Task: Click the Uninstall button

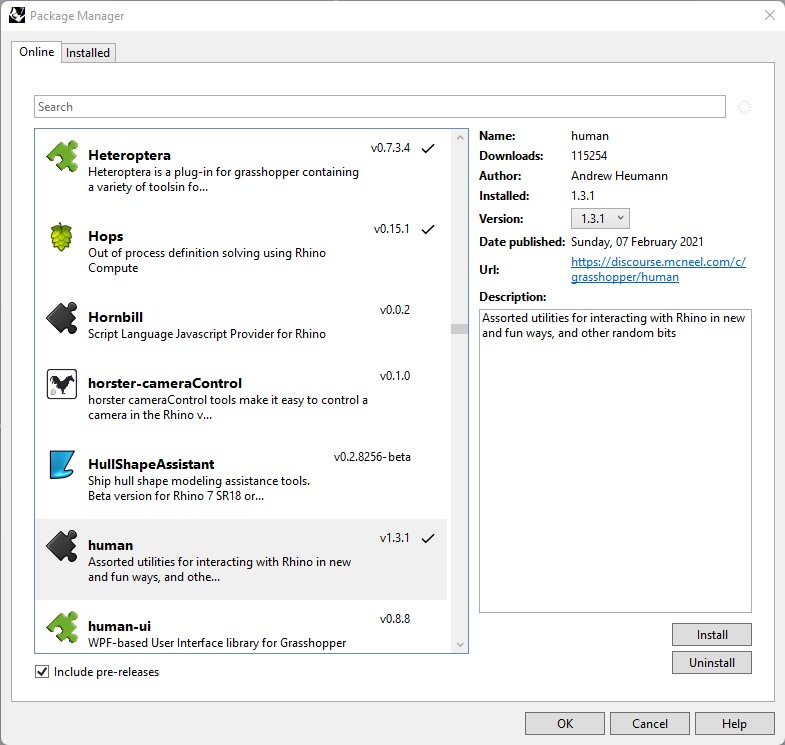Action: click(x=711, y=662)
